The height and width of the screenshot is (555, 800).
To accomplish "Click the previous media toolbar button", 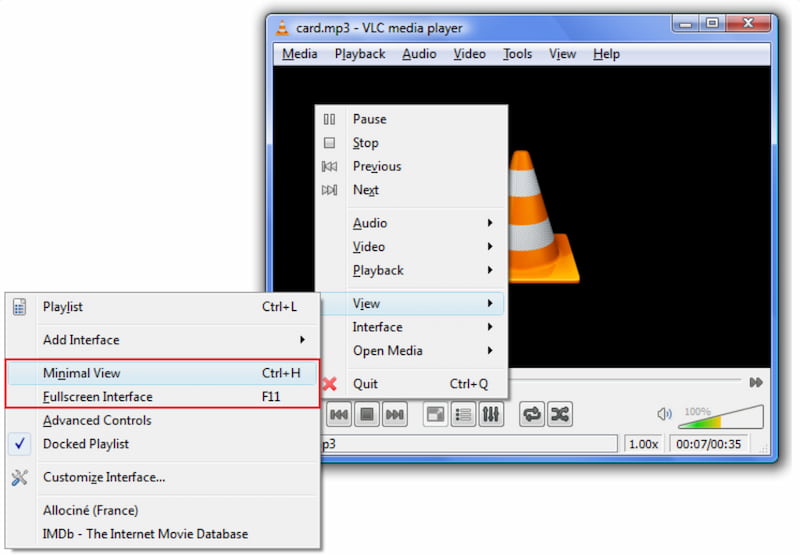I will [x=339, y=414].
